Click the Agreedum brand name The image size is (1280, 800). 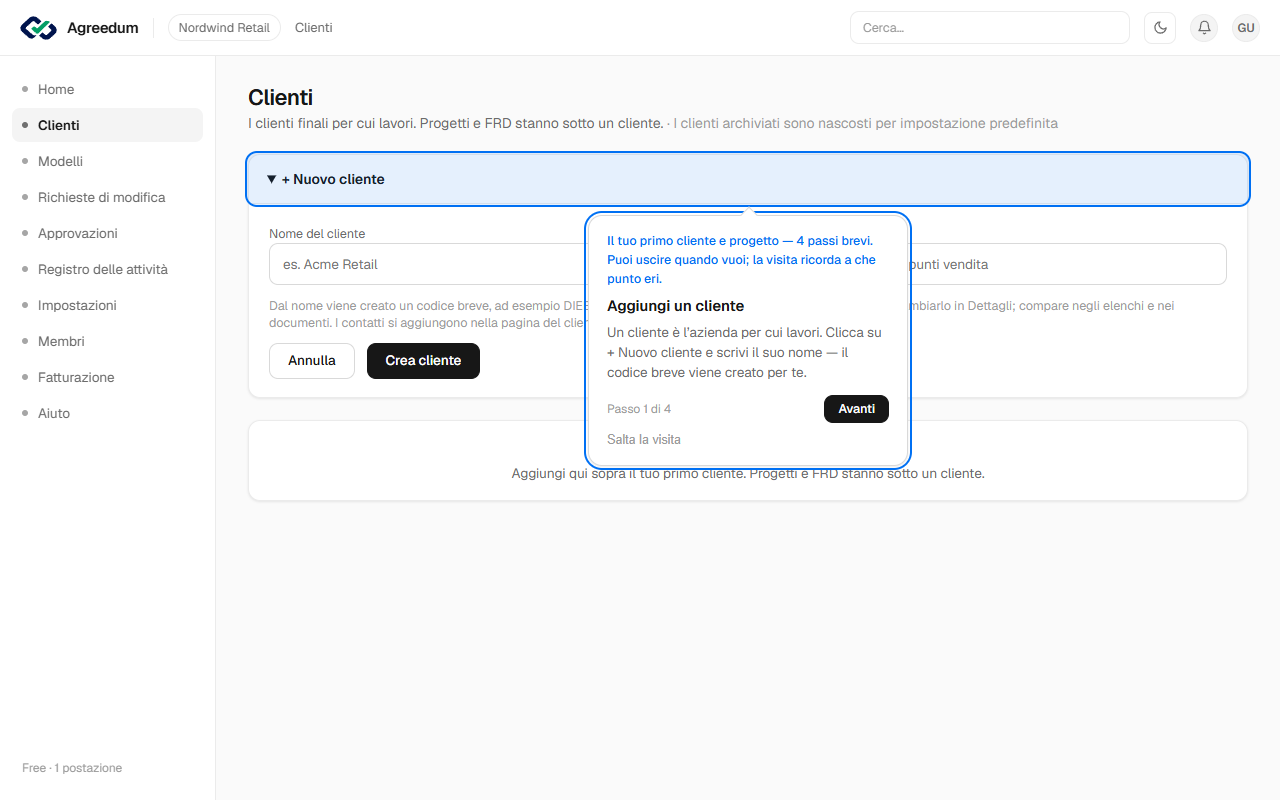tap(103, 28)
